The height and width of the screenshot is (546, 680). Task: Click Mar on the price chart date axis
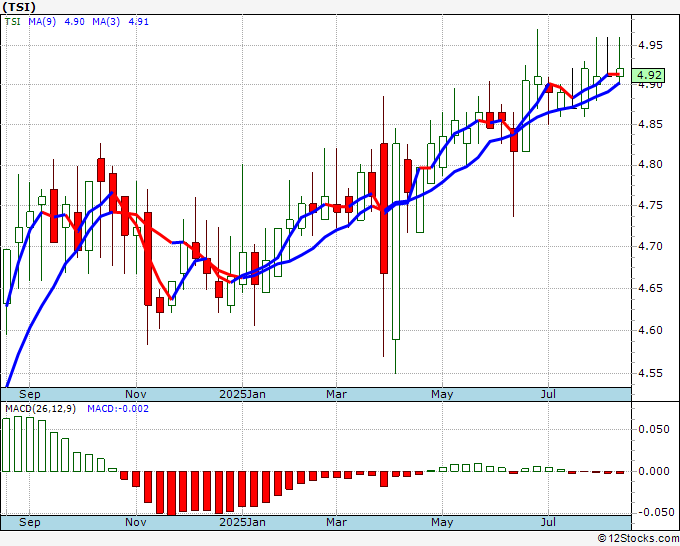337,394
